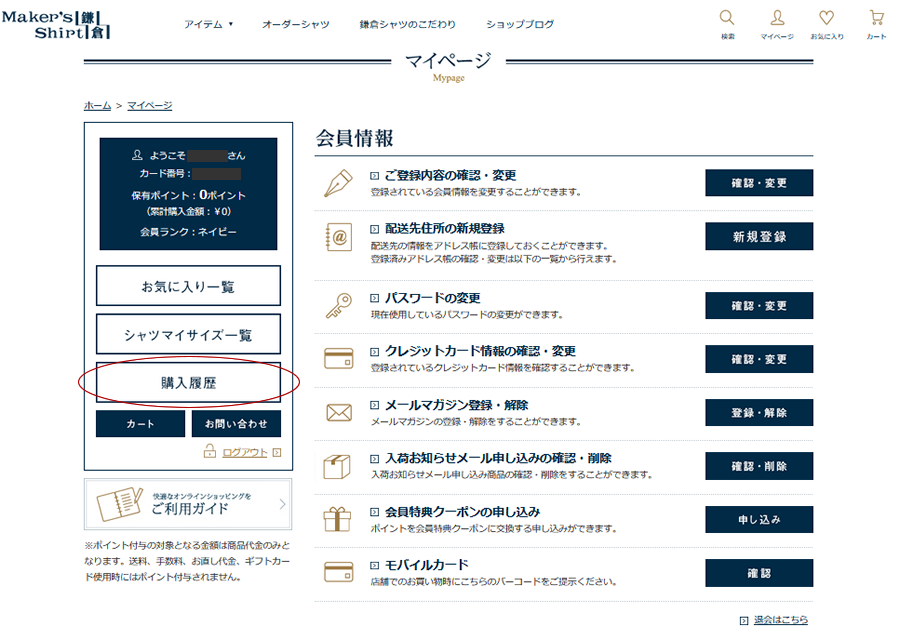Open the ご利用ガイド banner

click(188, 504)
